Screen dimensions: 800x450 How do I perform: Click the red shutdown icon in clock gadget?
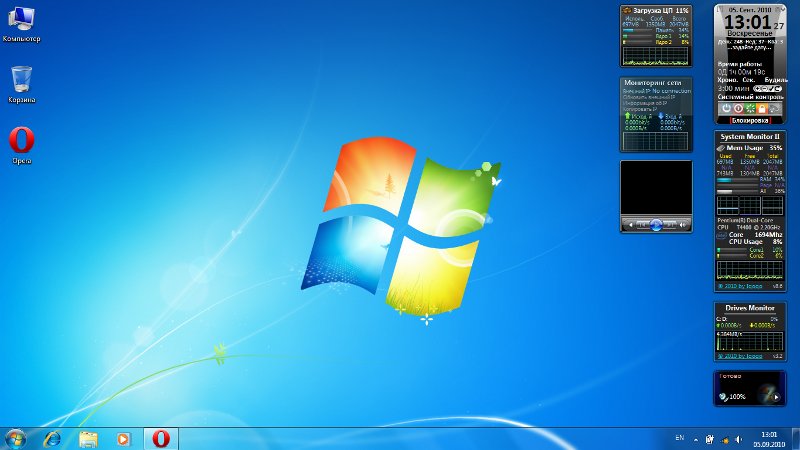[x=738, y=108]
